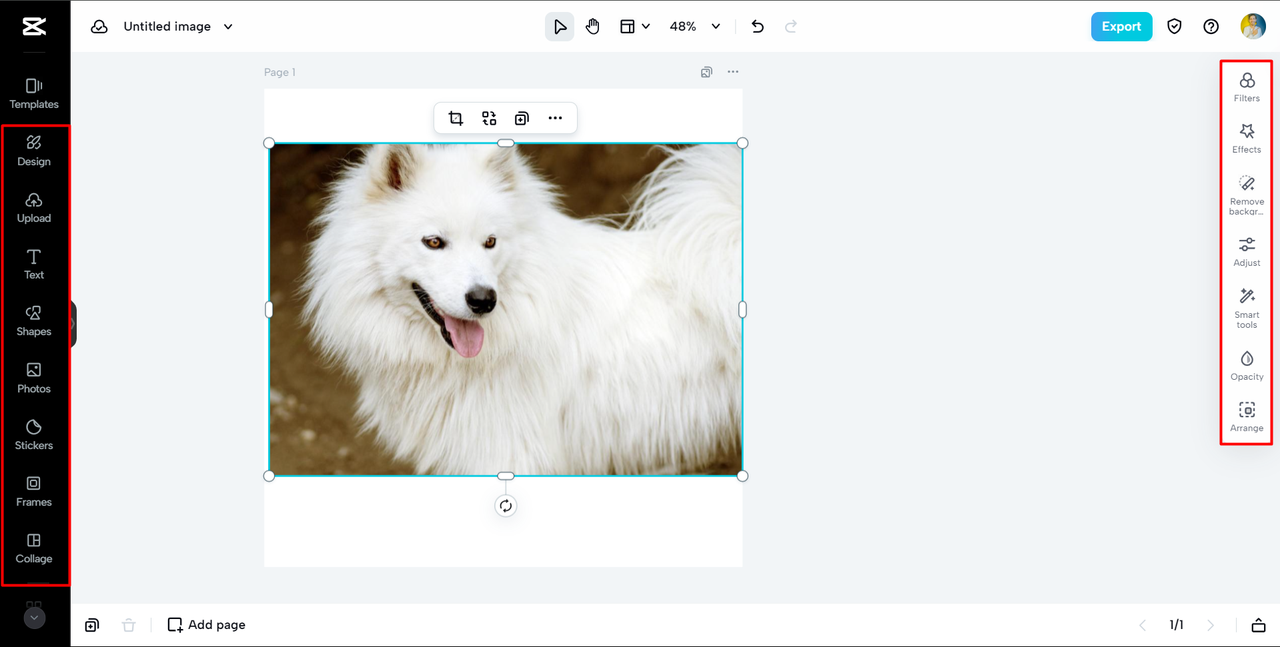
Task: Open the user profile avatar
Action: tap(1253, 27)
